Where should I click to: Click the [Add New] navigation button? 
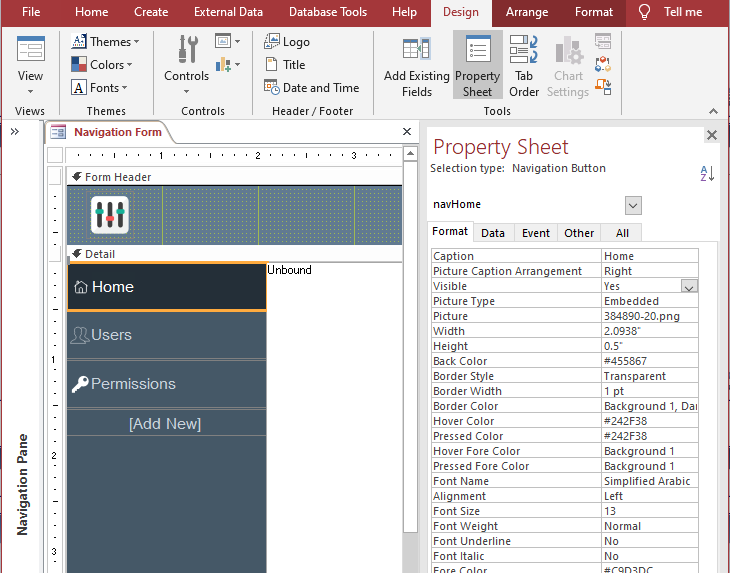(x=165, y=424)
